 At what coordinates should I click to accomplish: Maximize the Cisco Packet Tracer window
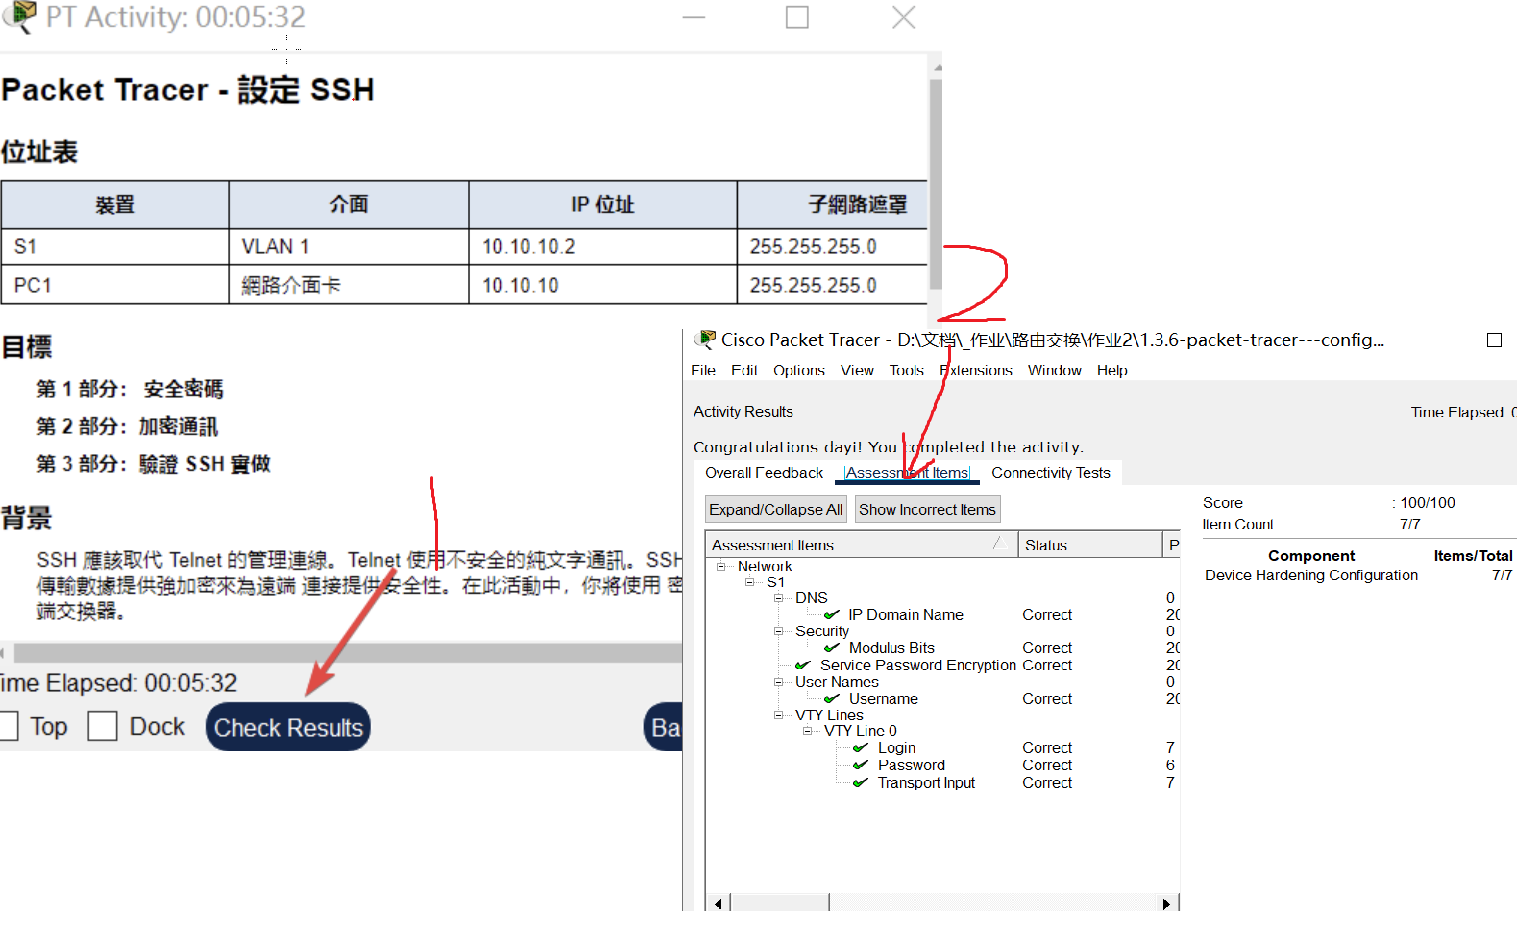tap(1495, 340)
